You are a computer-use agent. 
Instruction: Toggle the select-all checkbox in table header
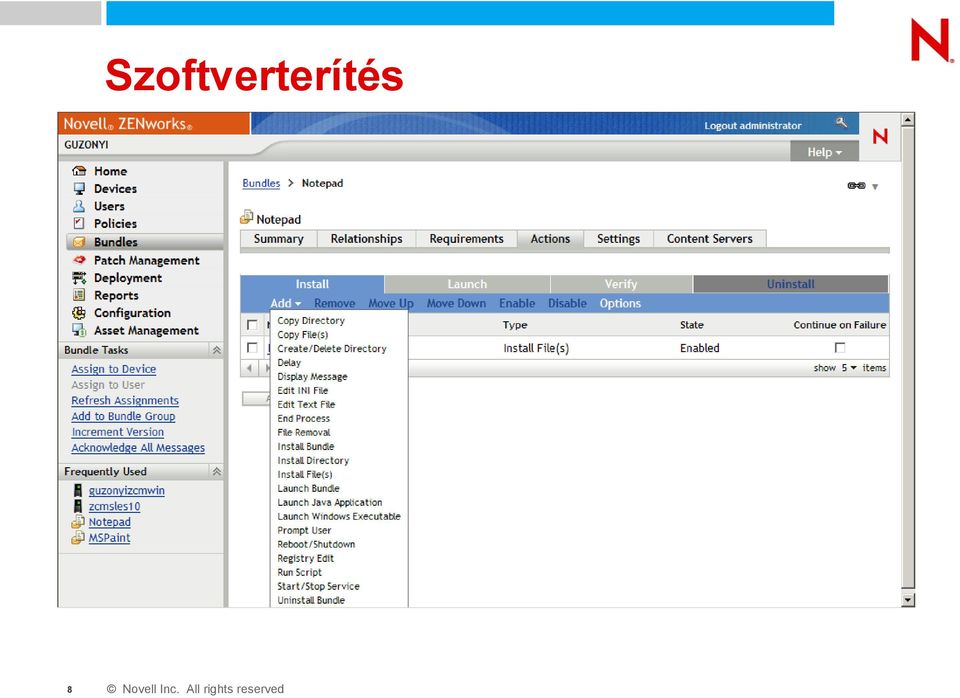[x=252, y=325]
